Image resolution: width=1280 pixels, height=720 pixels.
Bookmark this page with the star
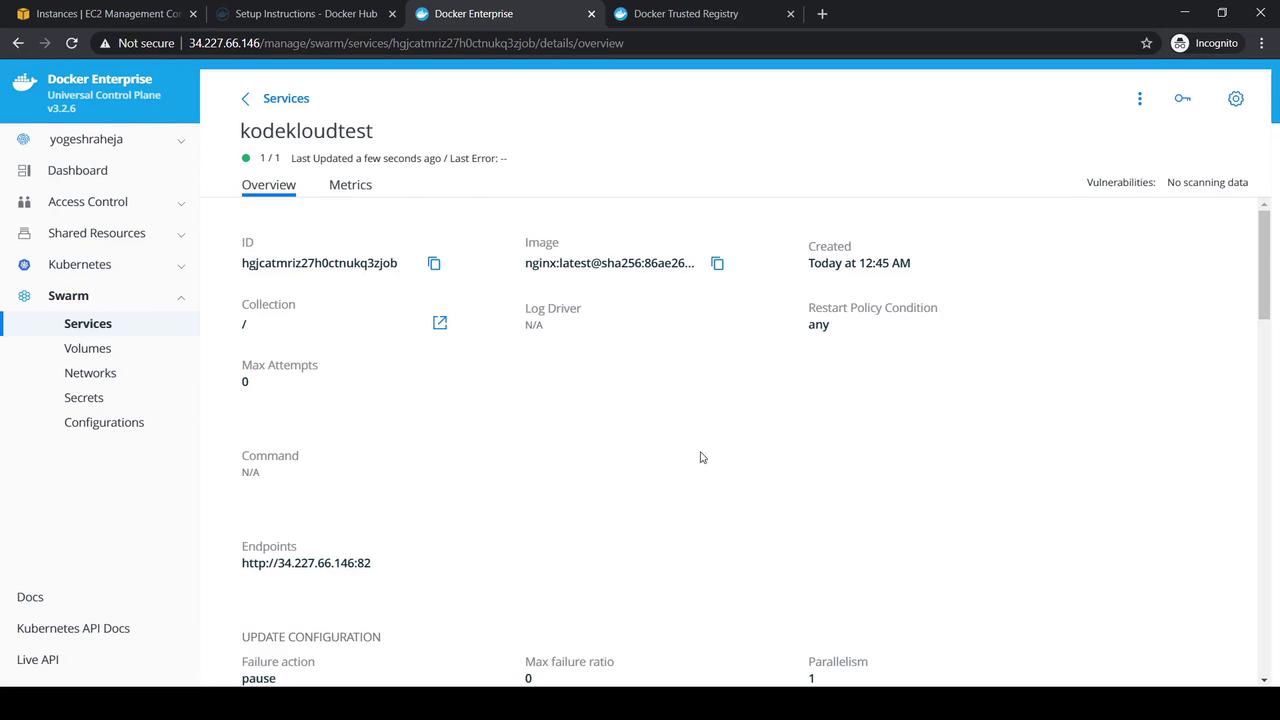1146,43
